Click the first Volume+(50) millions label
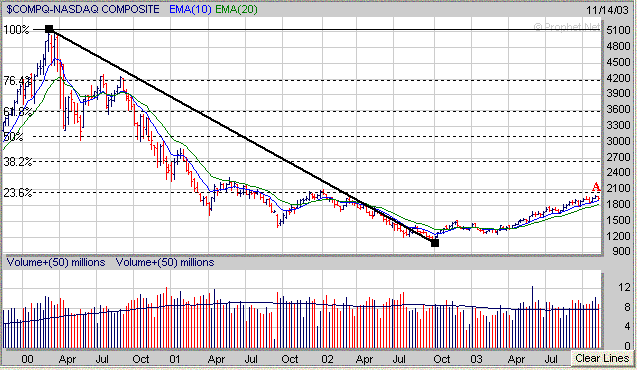Viewport: 637px width, 370px height. coord(56,262)
